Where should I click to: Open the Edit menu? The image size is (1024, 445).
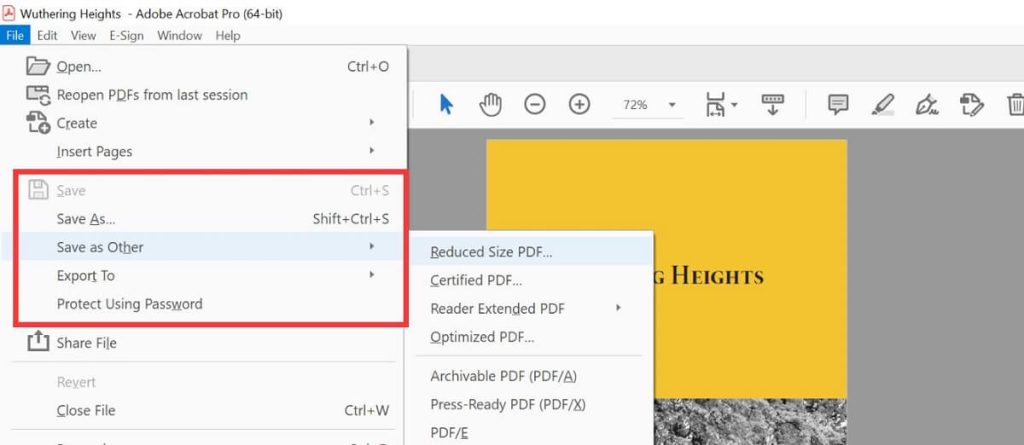coord(47,35)
